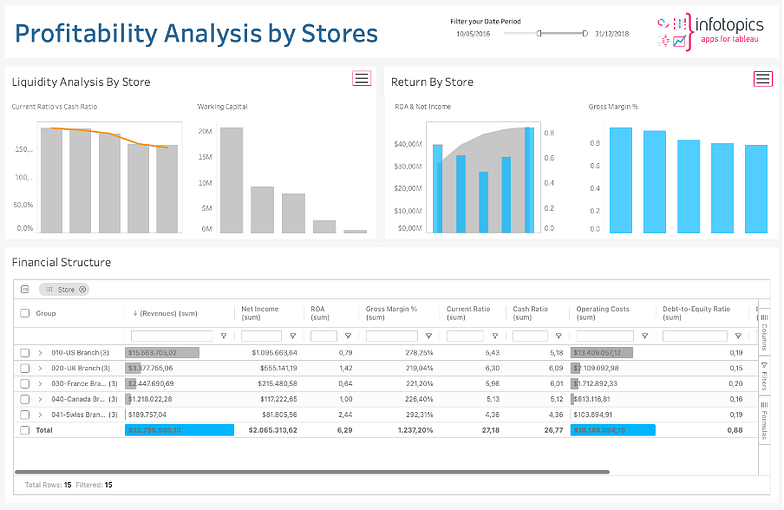Toggle the Group header select-all checkbox
784x510 pixels.
point(25,313)
